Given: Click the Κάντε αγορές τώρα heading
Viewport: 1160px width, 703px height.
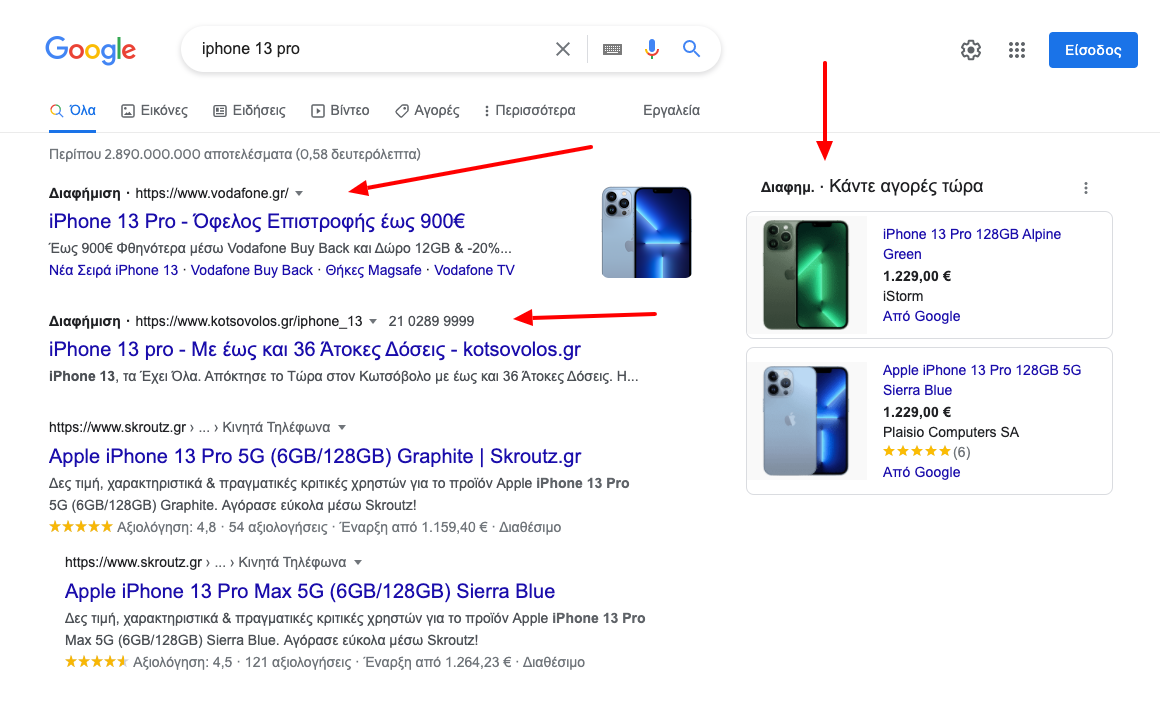Looking at the screenshot, I should click(906, 186).
